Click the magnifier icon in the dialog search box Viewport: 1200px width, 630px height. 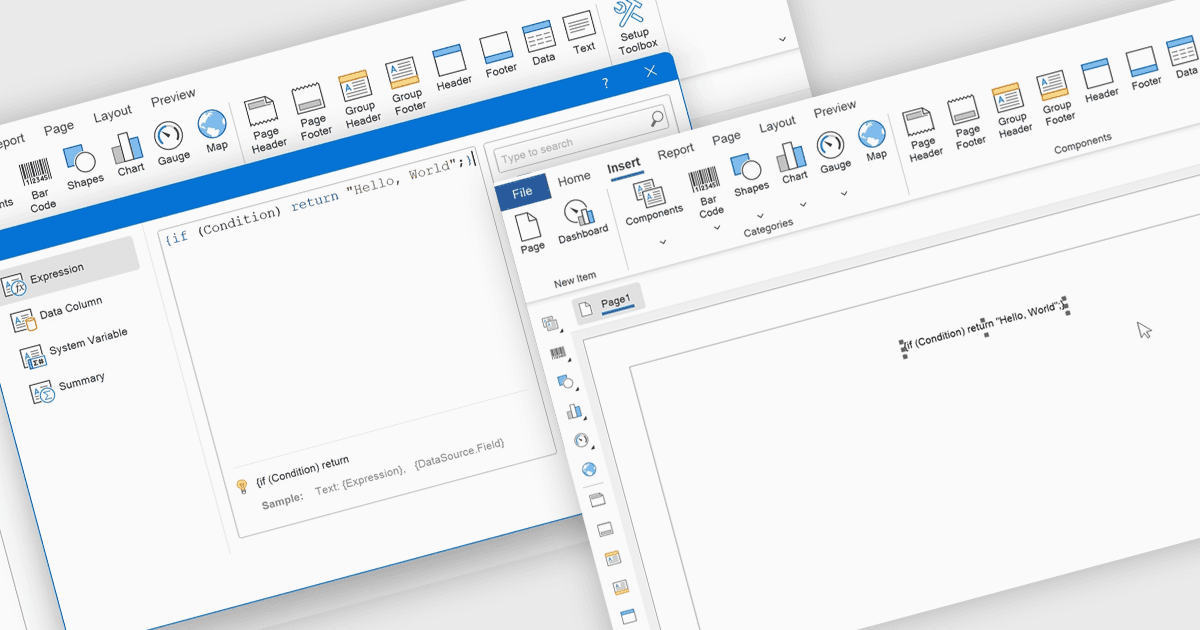click(656, 118)
